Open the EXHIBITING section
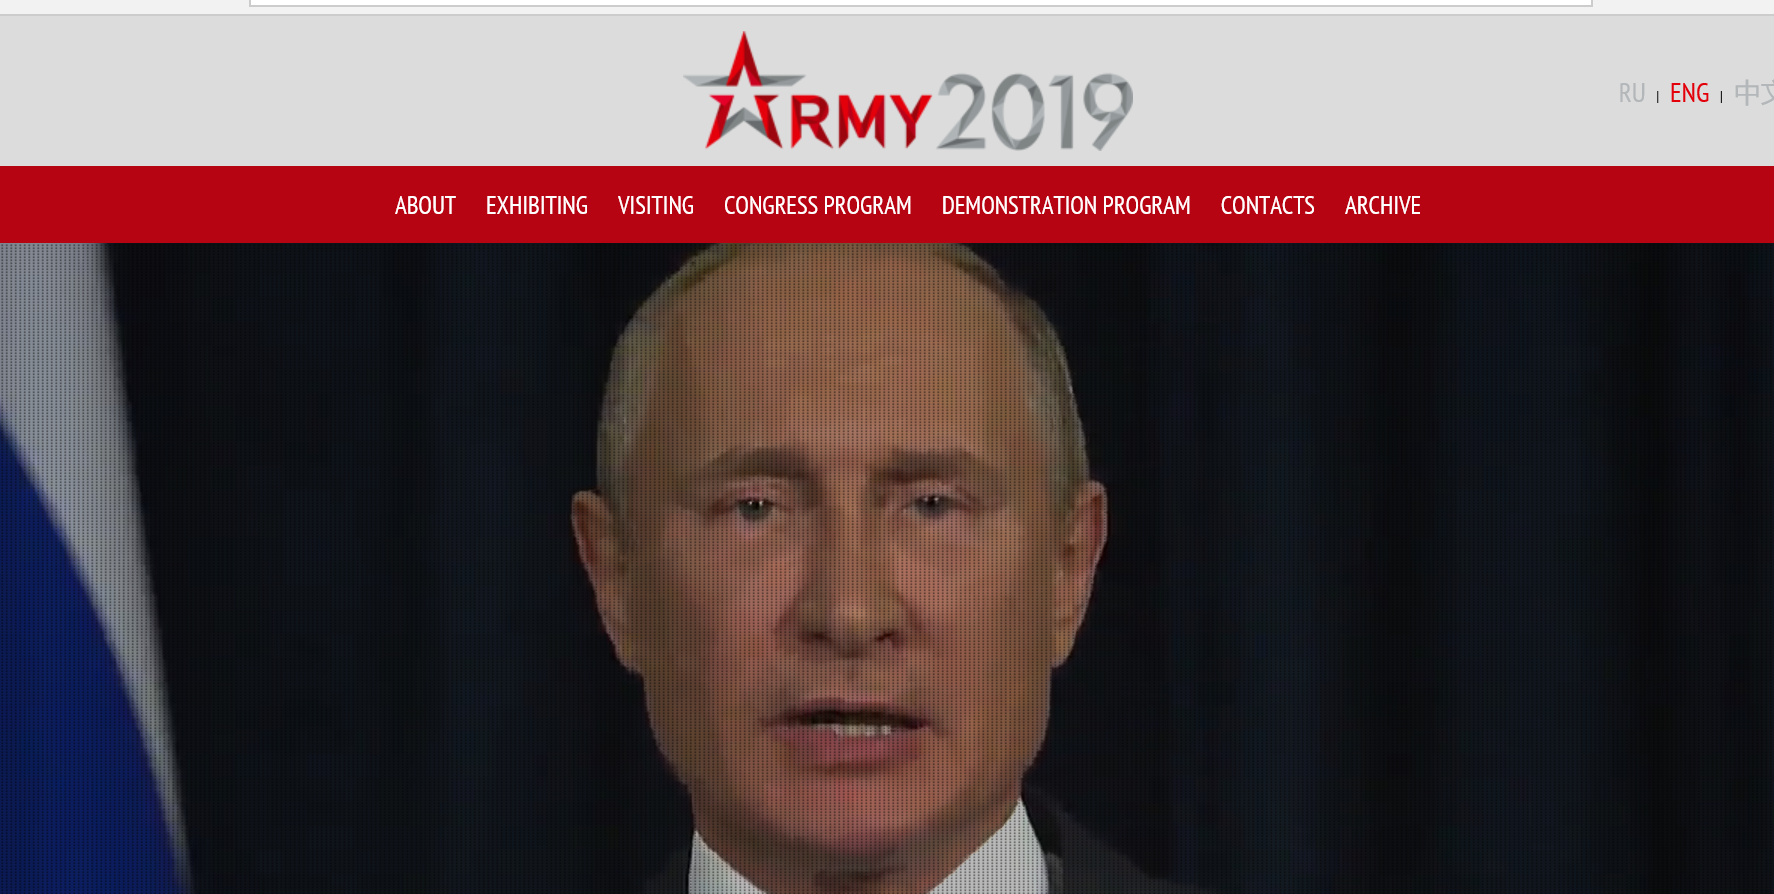This screenshot has width=1774, height=894. [x=537, y=205]
